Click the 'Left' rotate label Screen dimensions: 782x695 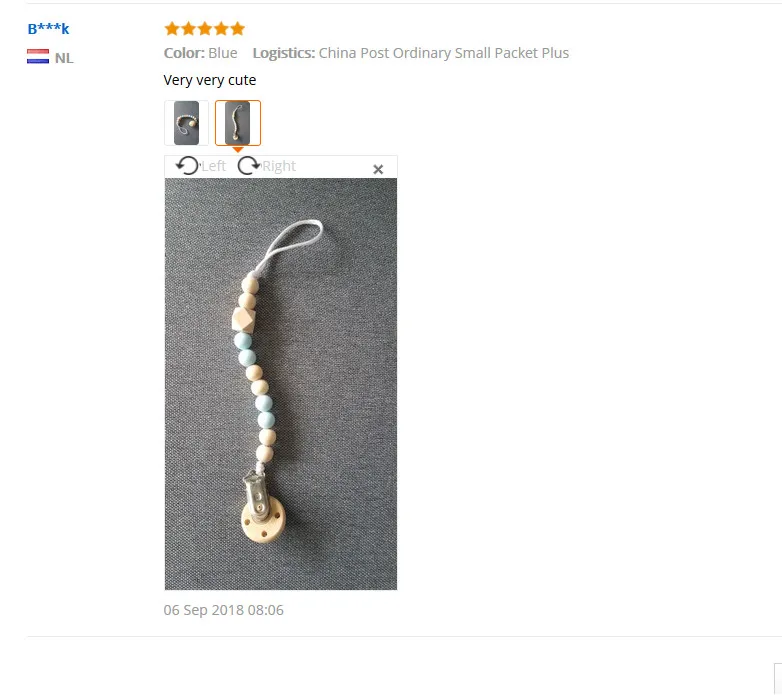click(213, 166)
